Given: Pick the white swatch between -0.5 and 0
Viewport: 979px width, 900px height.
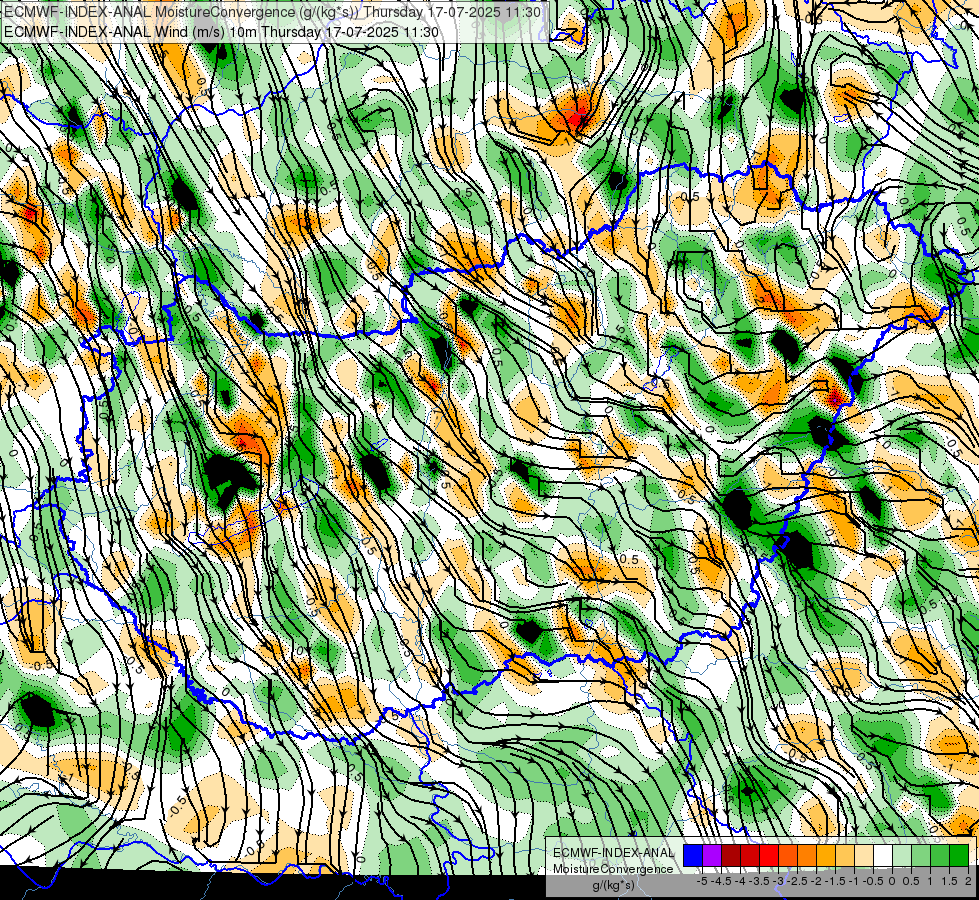Looking at the screenshot, I should coord(883,856).
